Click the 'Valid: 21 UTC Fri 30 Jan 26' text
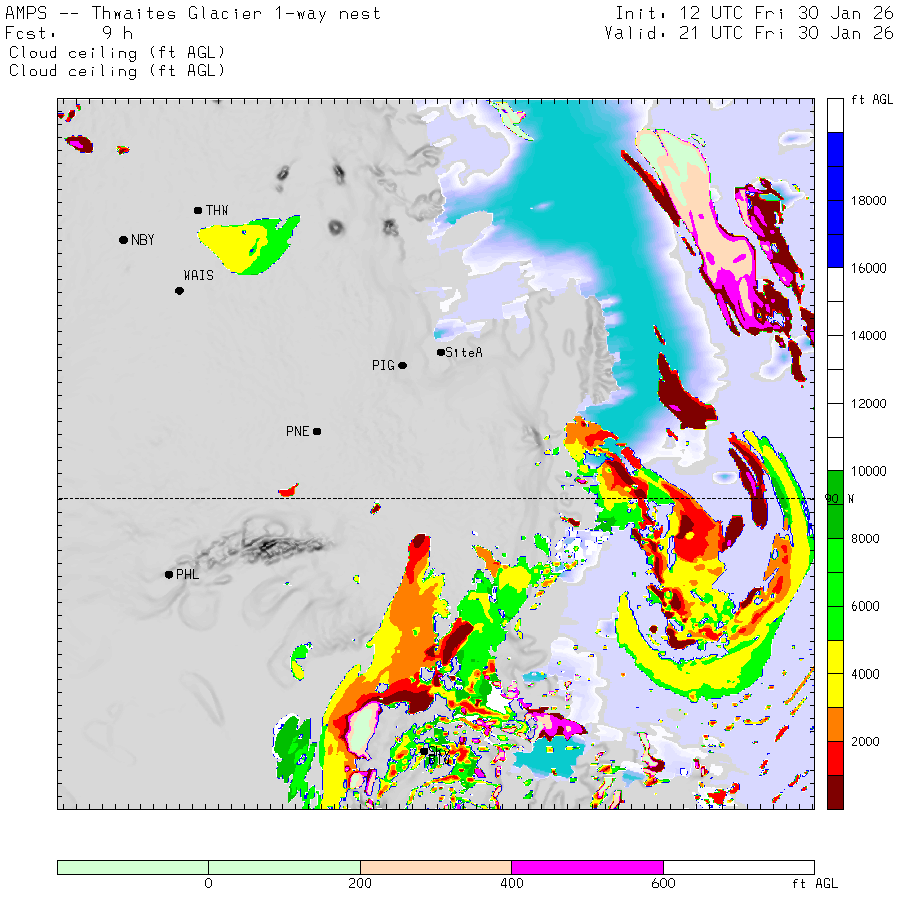The width and height of the screenshot is (900, 900). point(748,33)
